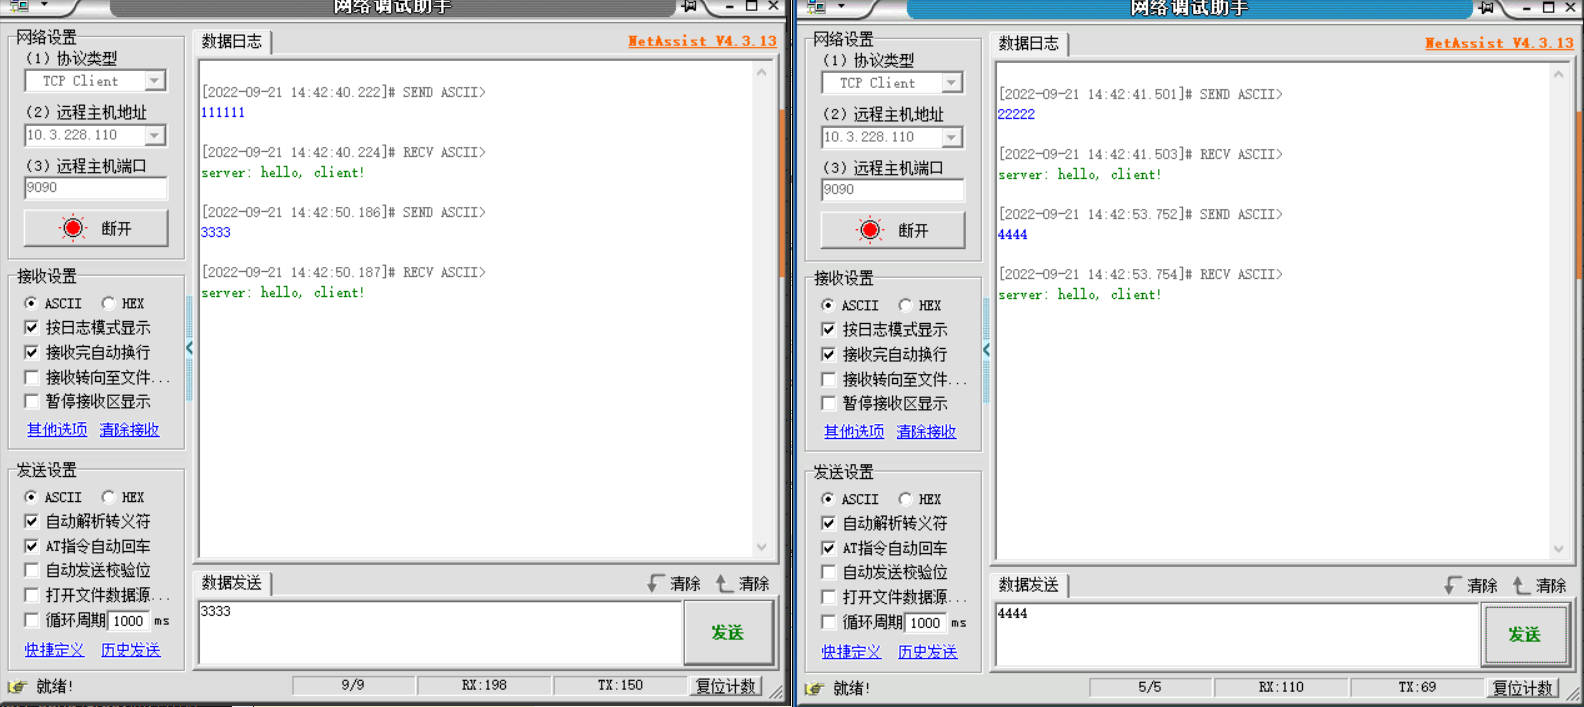Click the 9/9 status bar entry
Image resolution: width=1584 pixels, height=707 pixels.
point(353,685)
